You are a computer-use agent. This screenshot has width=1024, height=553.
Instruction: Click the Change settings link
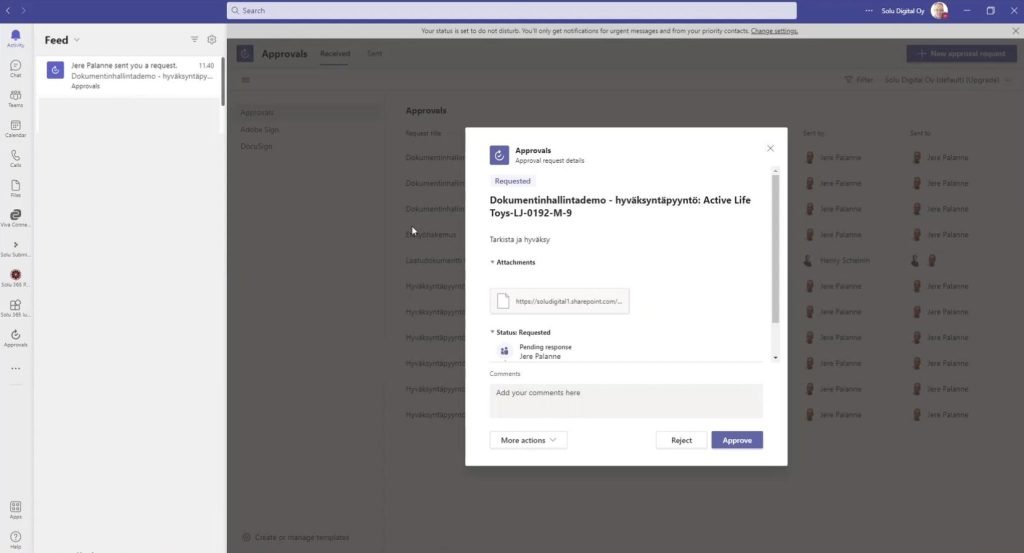[774, 31]
